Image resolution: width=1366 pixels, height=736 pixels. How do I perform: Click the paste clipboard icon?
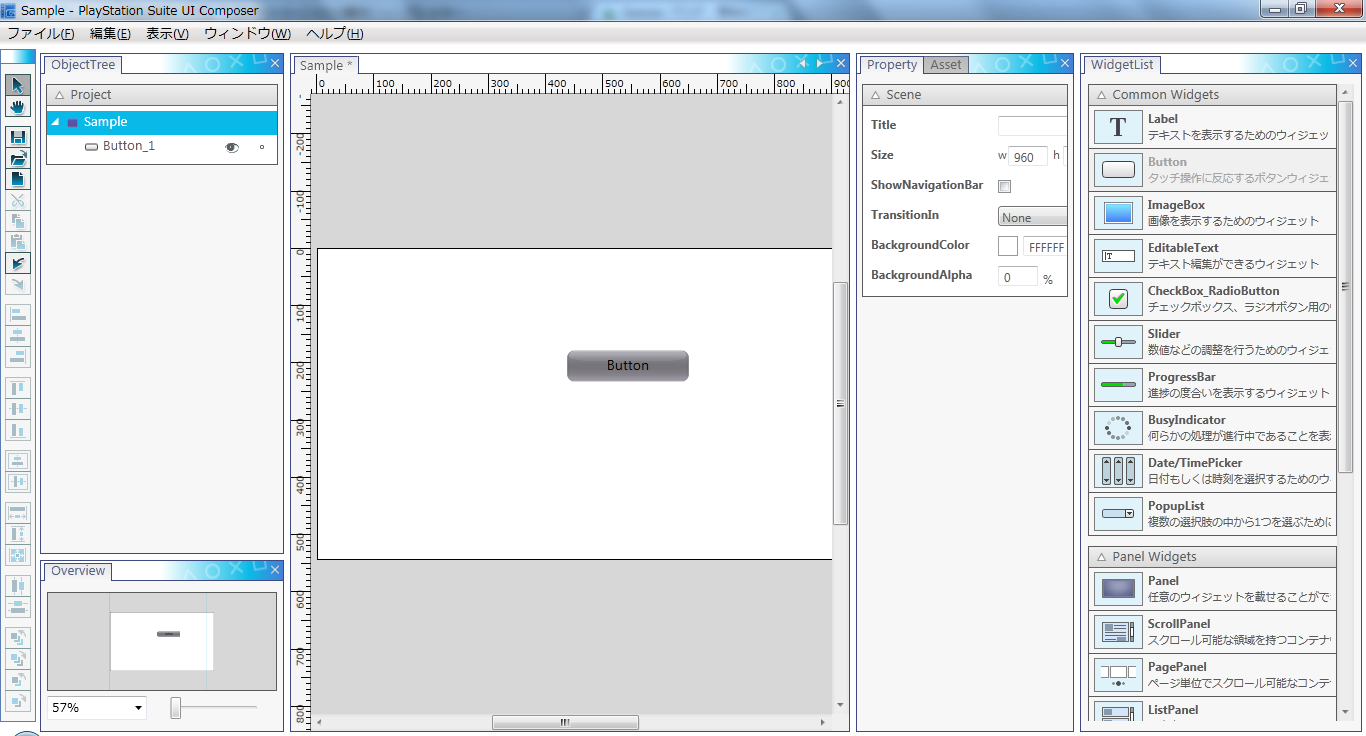(x=18, y=242)
